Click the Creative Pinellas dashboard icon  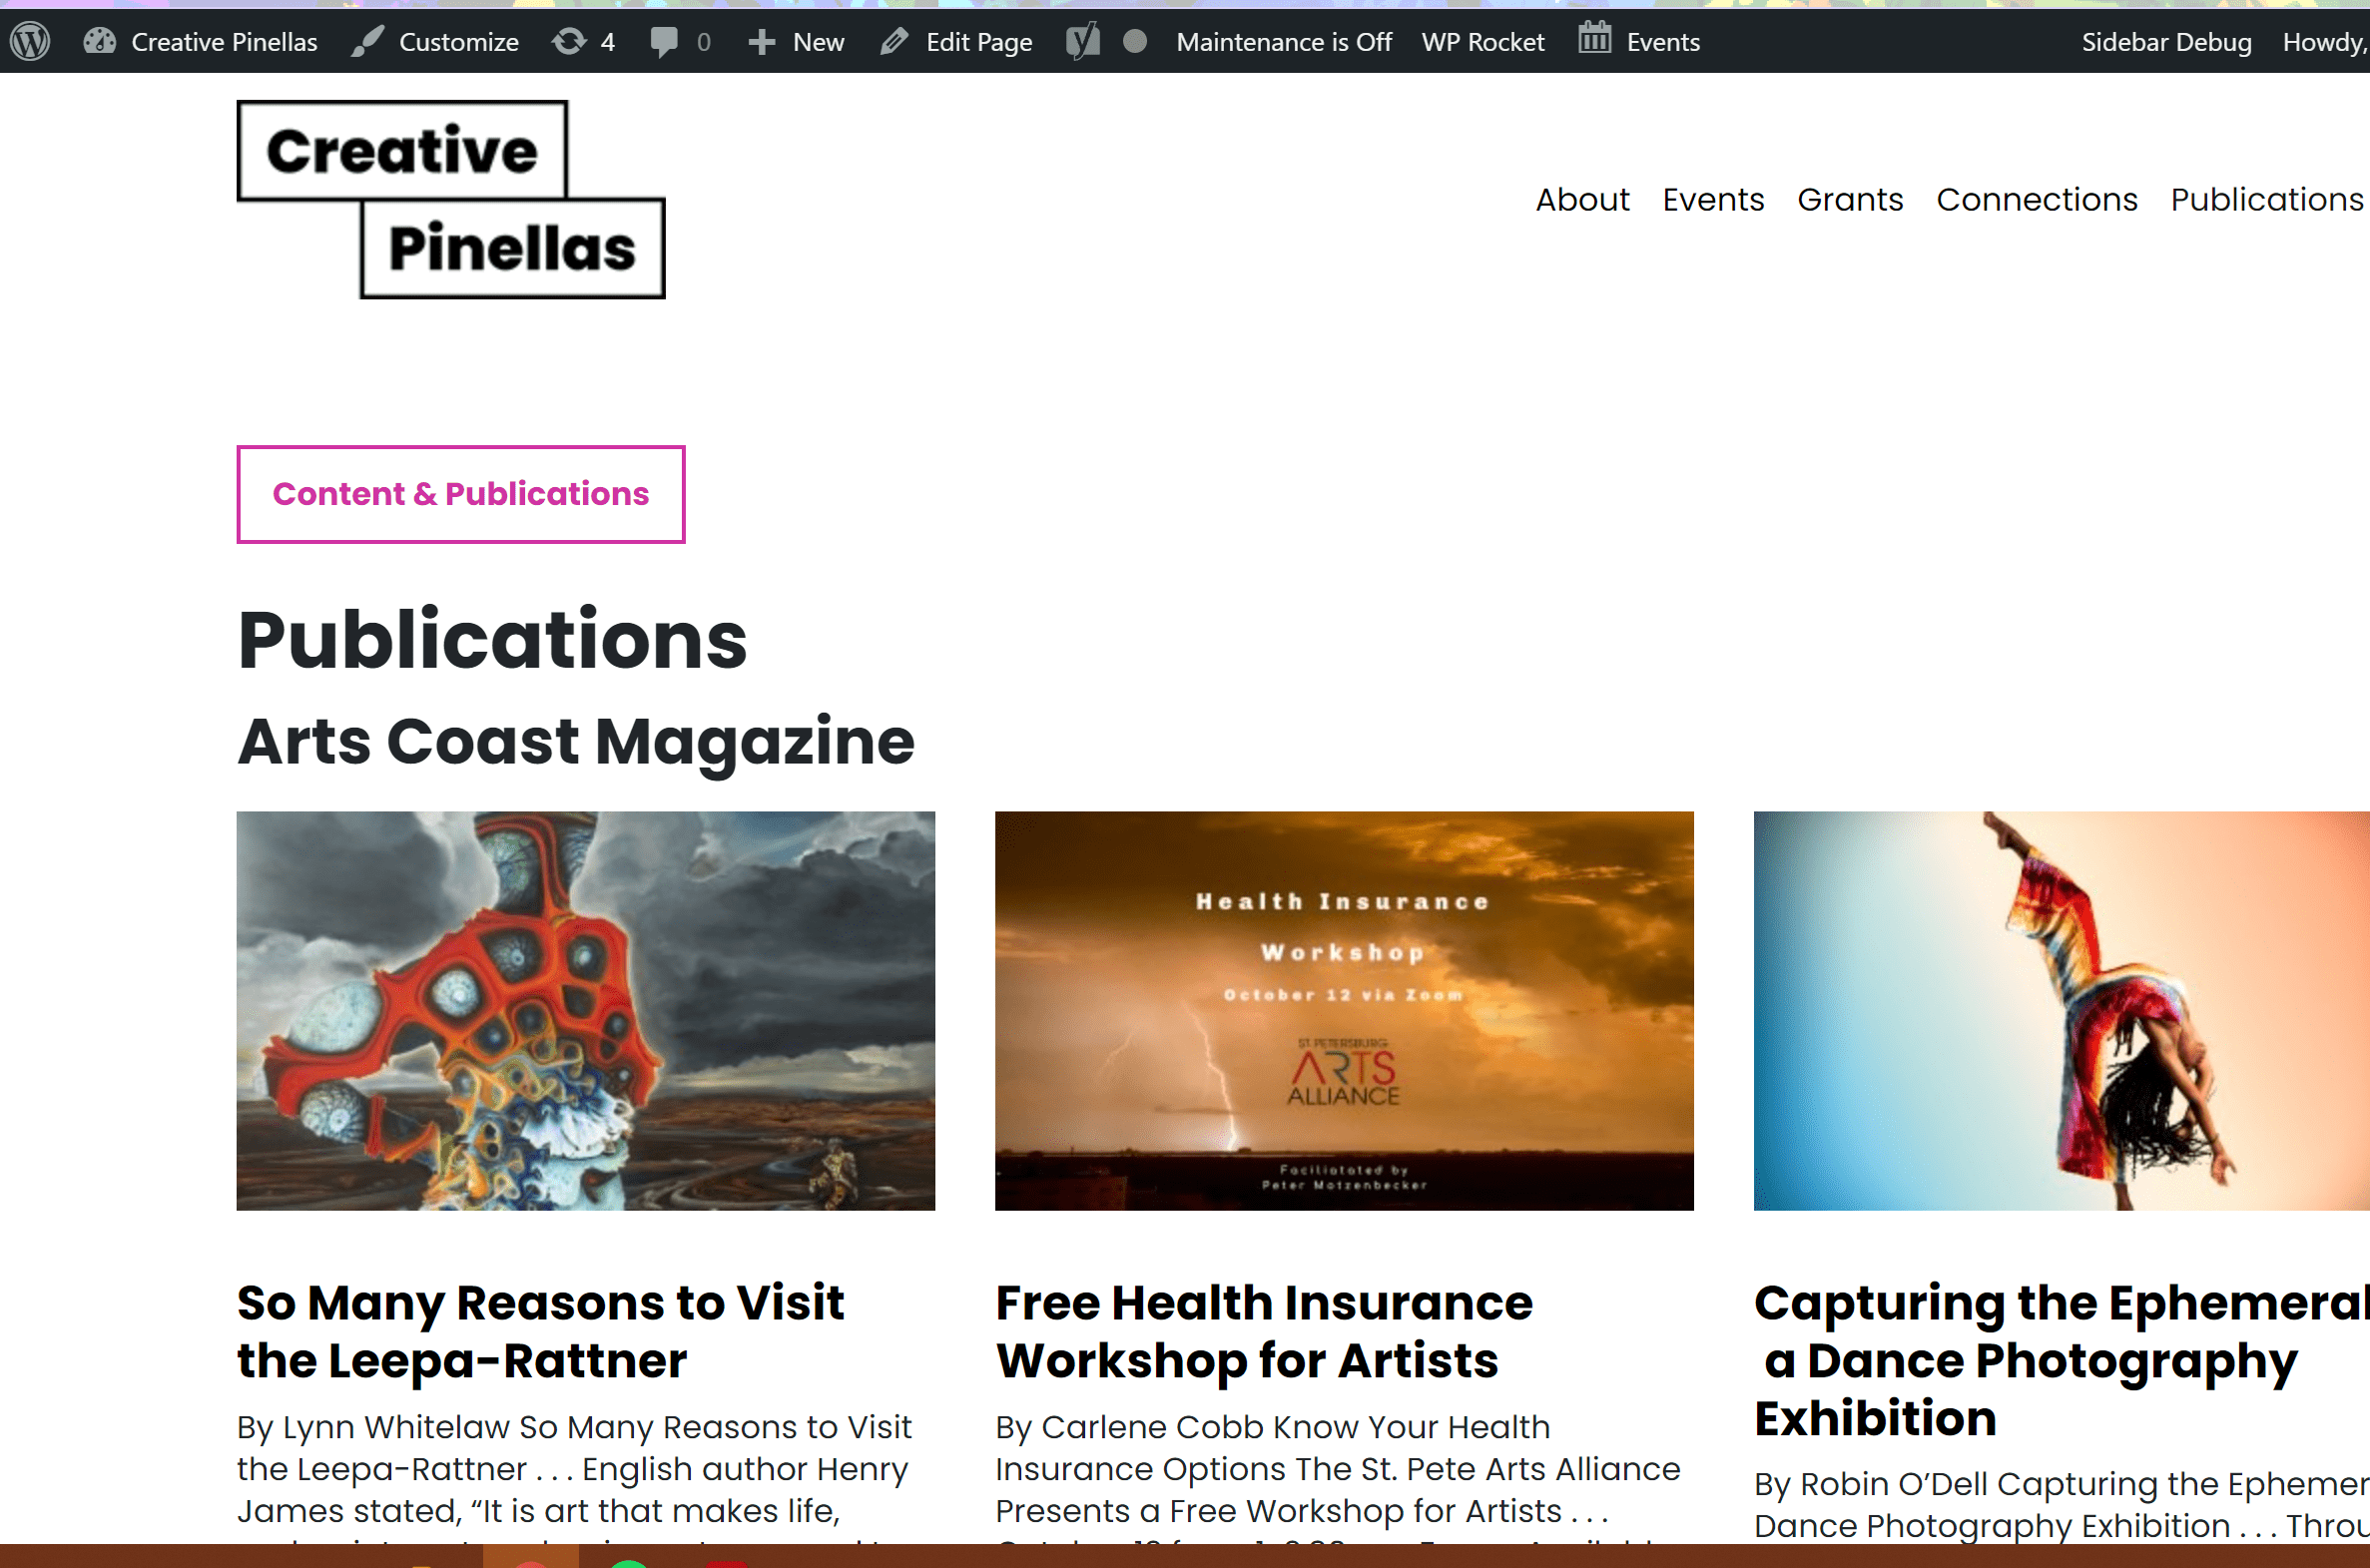click(99, 41)
